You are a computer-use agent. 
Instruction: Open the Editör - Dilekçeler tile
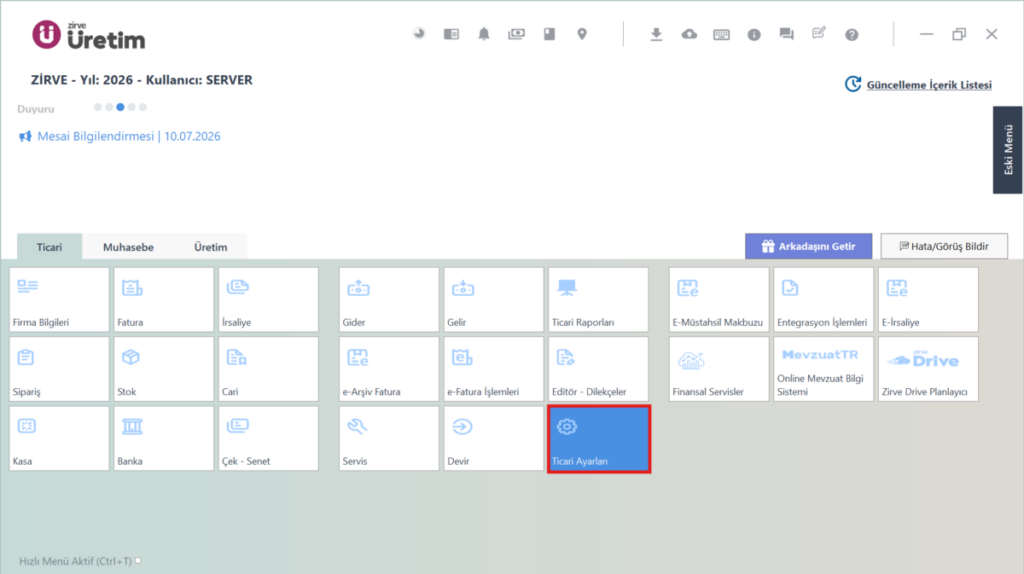click(x=598, y=369)
